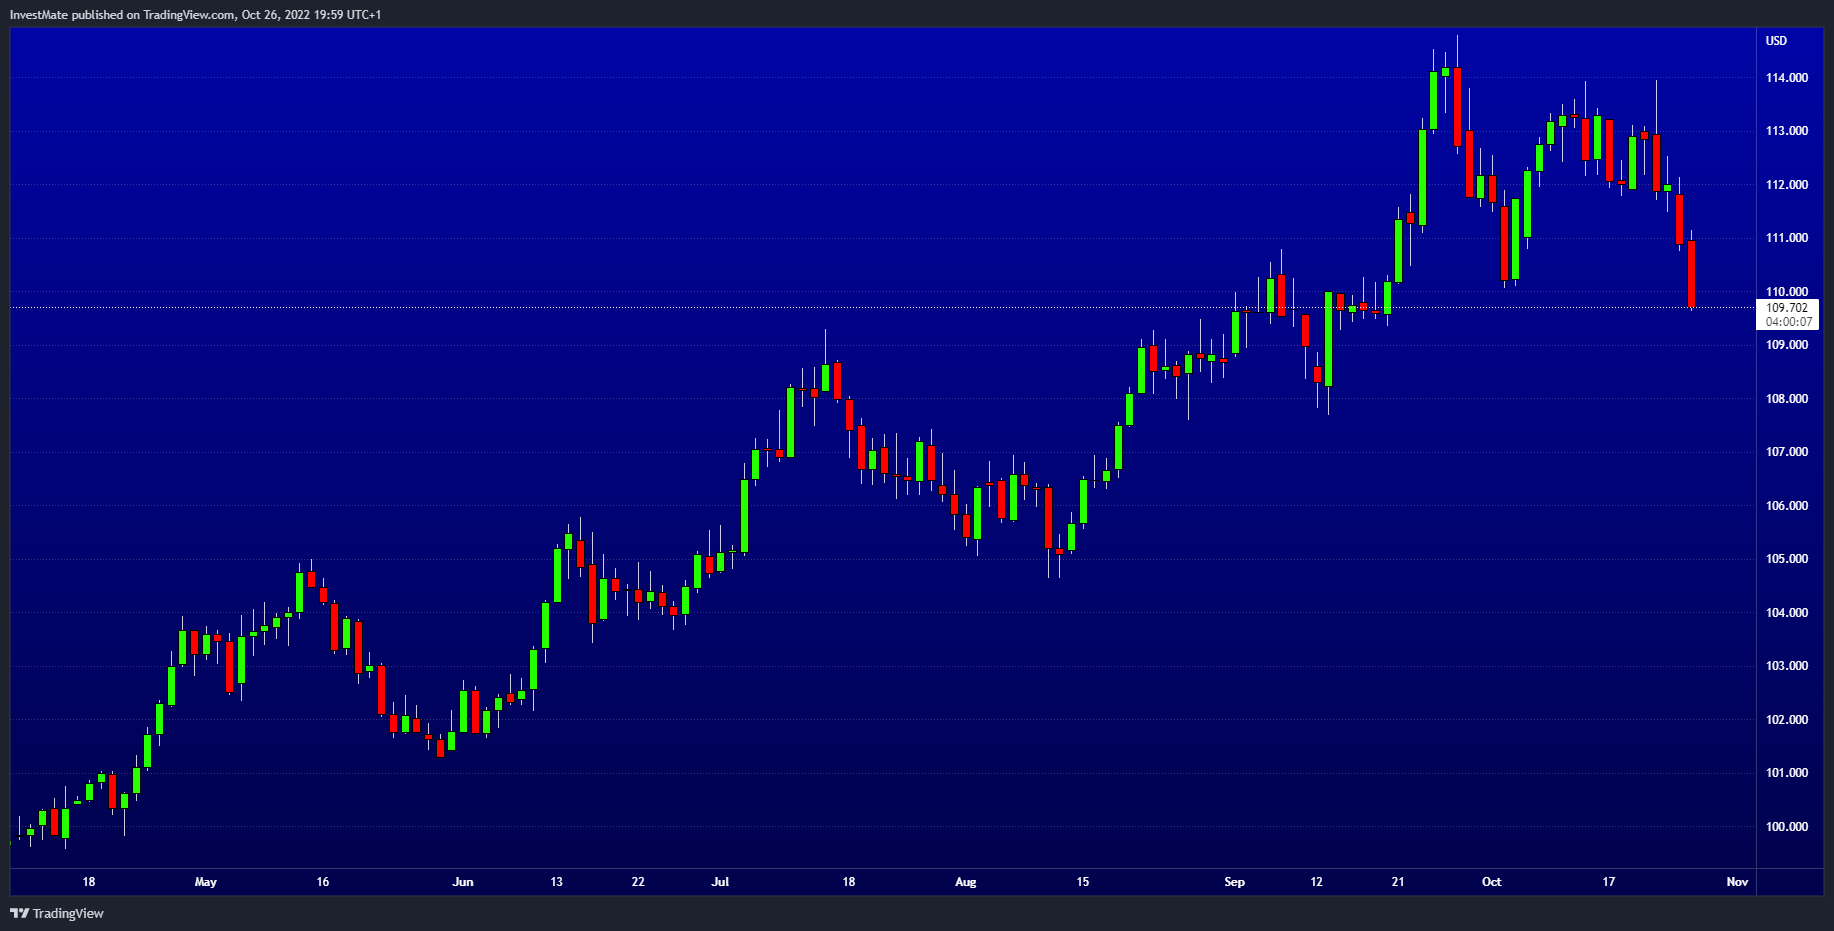Click the TradingView logo in the footer
1834x931 pixels.
pos(57,913)
